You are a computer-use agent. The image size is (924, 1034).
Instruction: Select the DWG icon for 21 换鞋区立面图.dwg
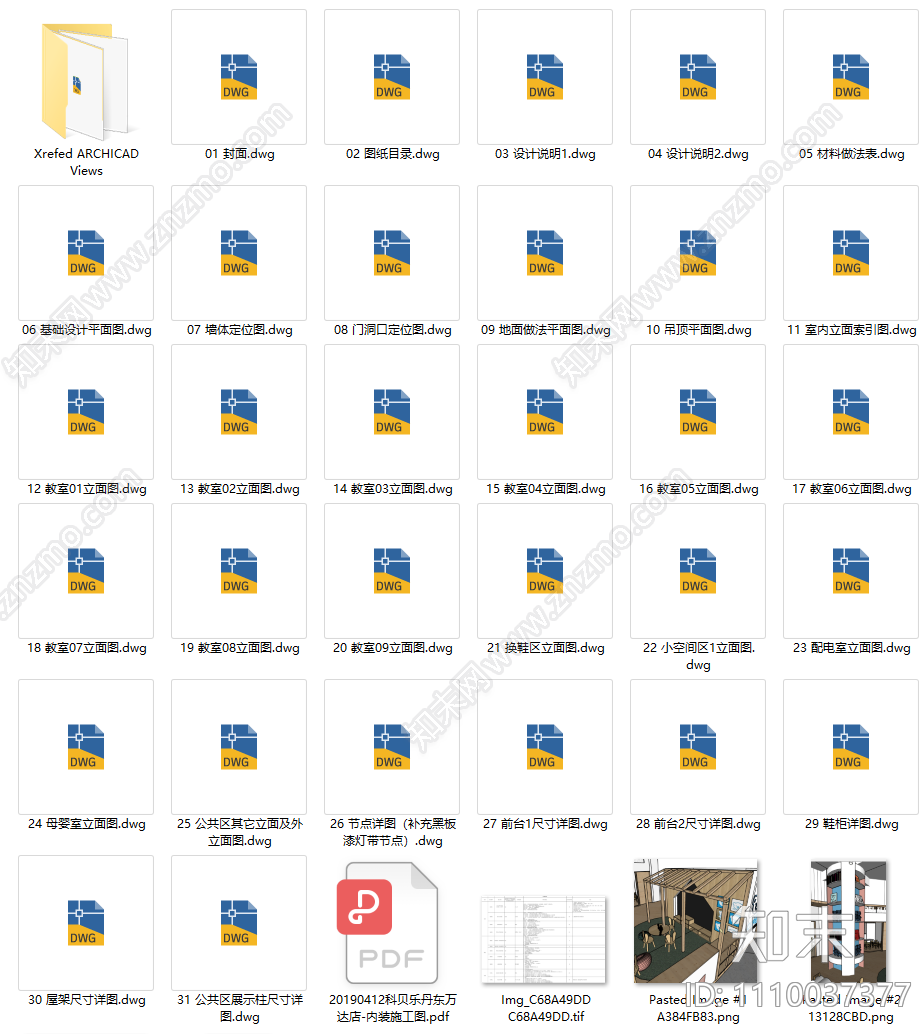(545, 571)
